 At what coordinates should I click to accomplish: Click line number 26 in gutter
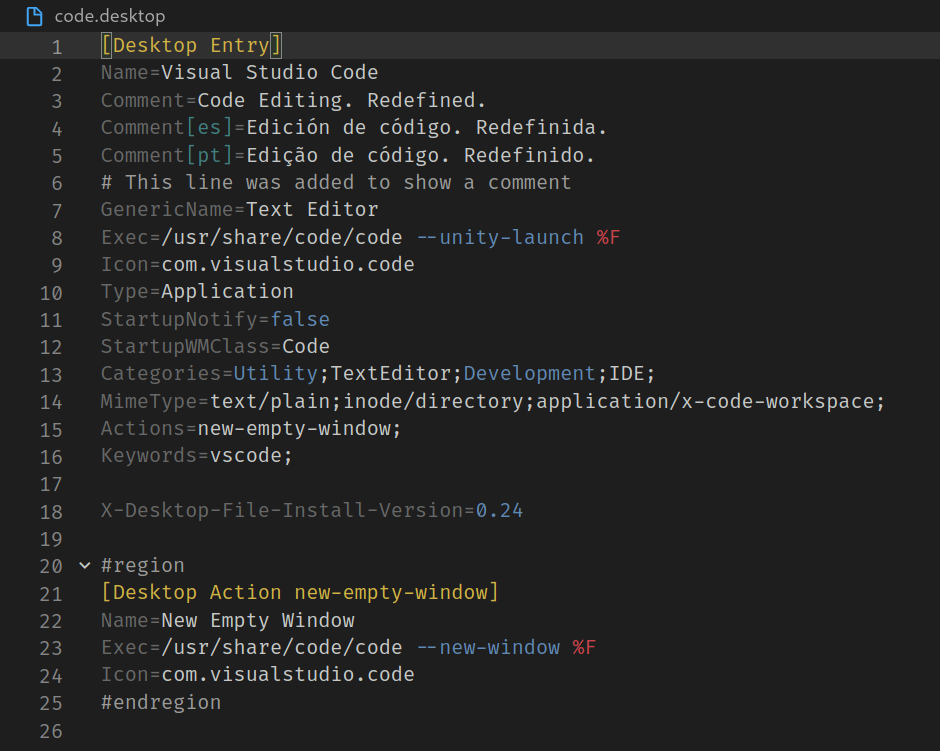[51, 731]
